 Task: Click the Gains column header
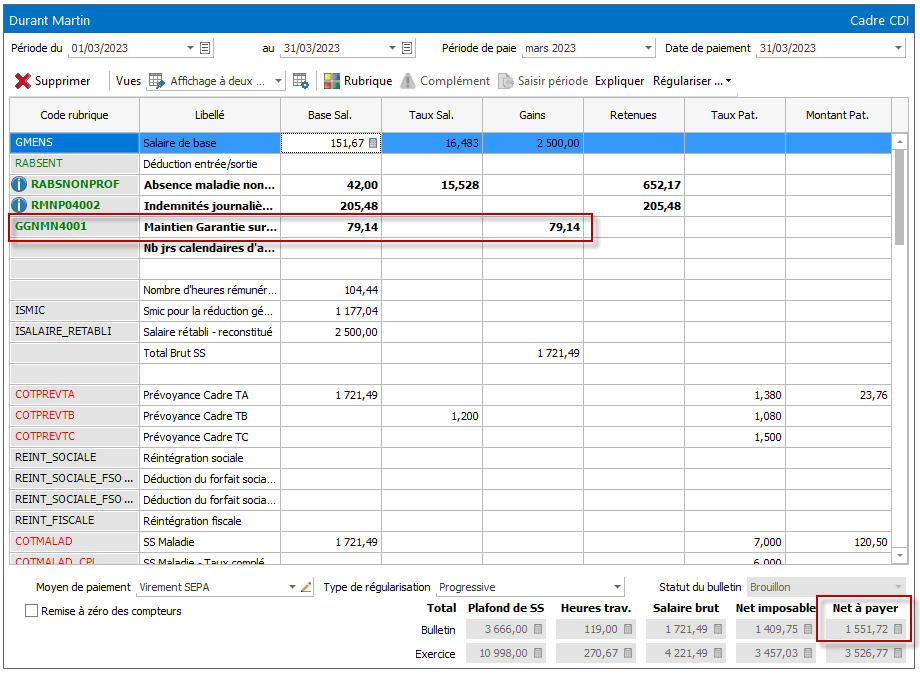point(532,115)
